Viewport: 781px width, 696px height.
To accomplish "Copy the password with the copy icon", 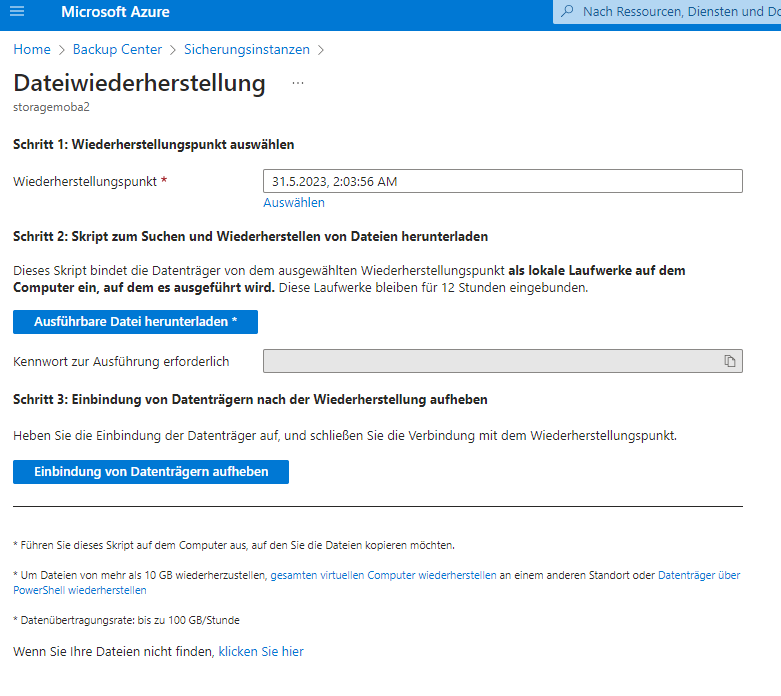I will click(x=729, y=361).
